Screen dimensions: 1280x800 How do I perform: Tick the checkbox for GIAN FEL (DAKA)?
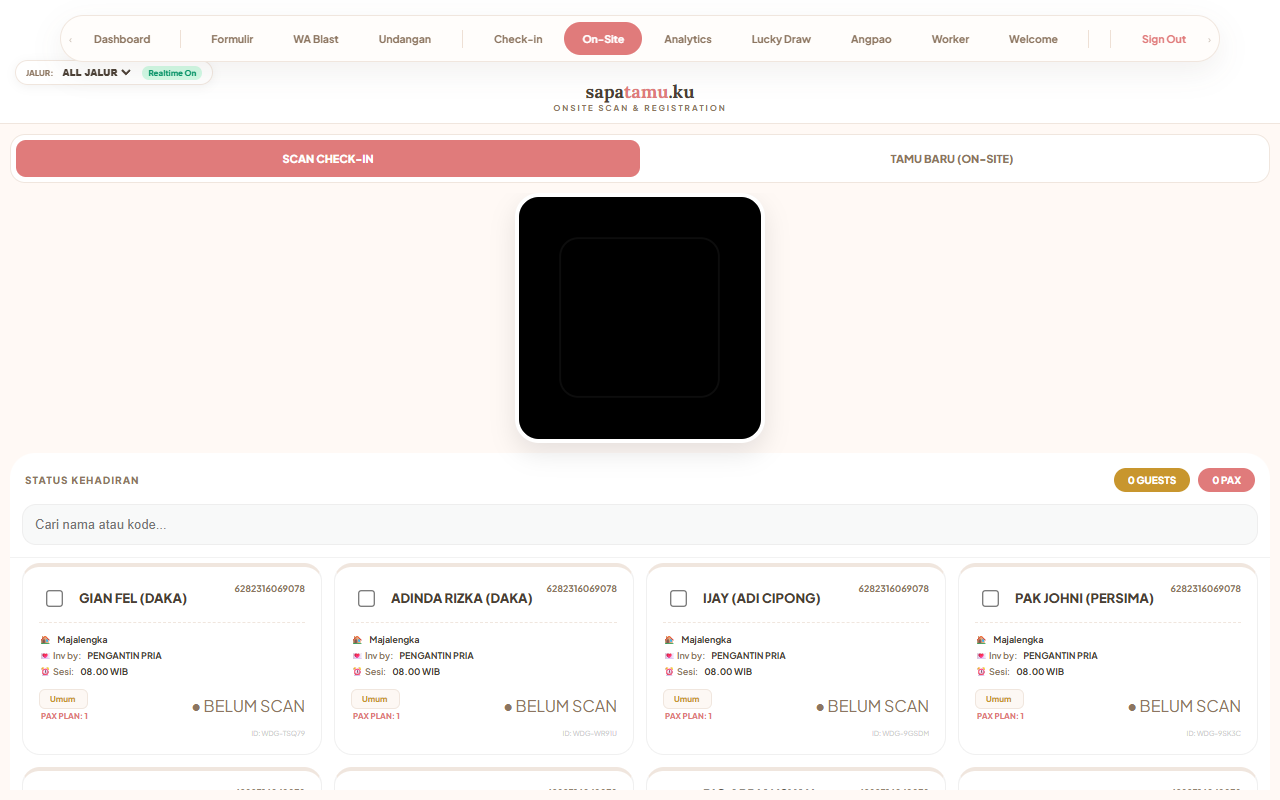pyautogui.click(x=55, y=598)
